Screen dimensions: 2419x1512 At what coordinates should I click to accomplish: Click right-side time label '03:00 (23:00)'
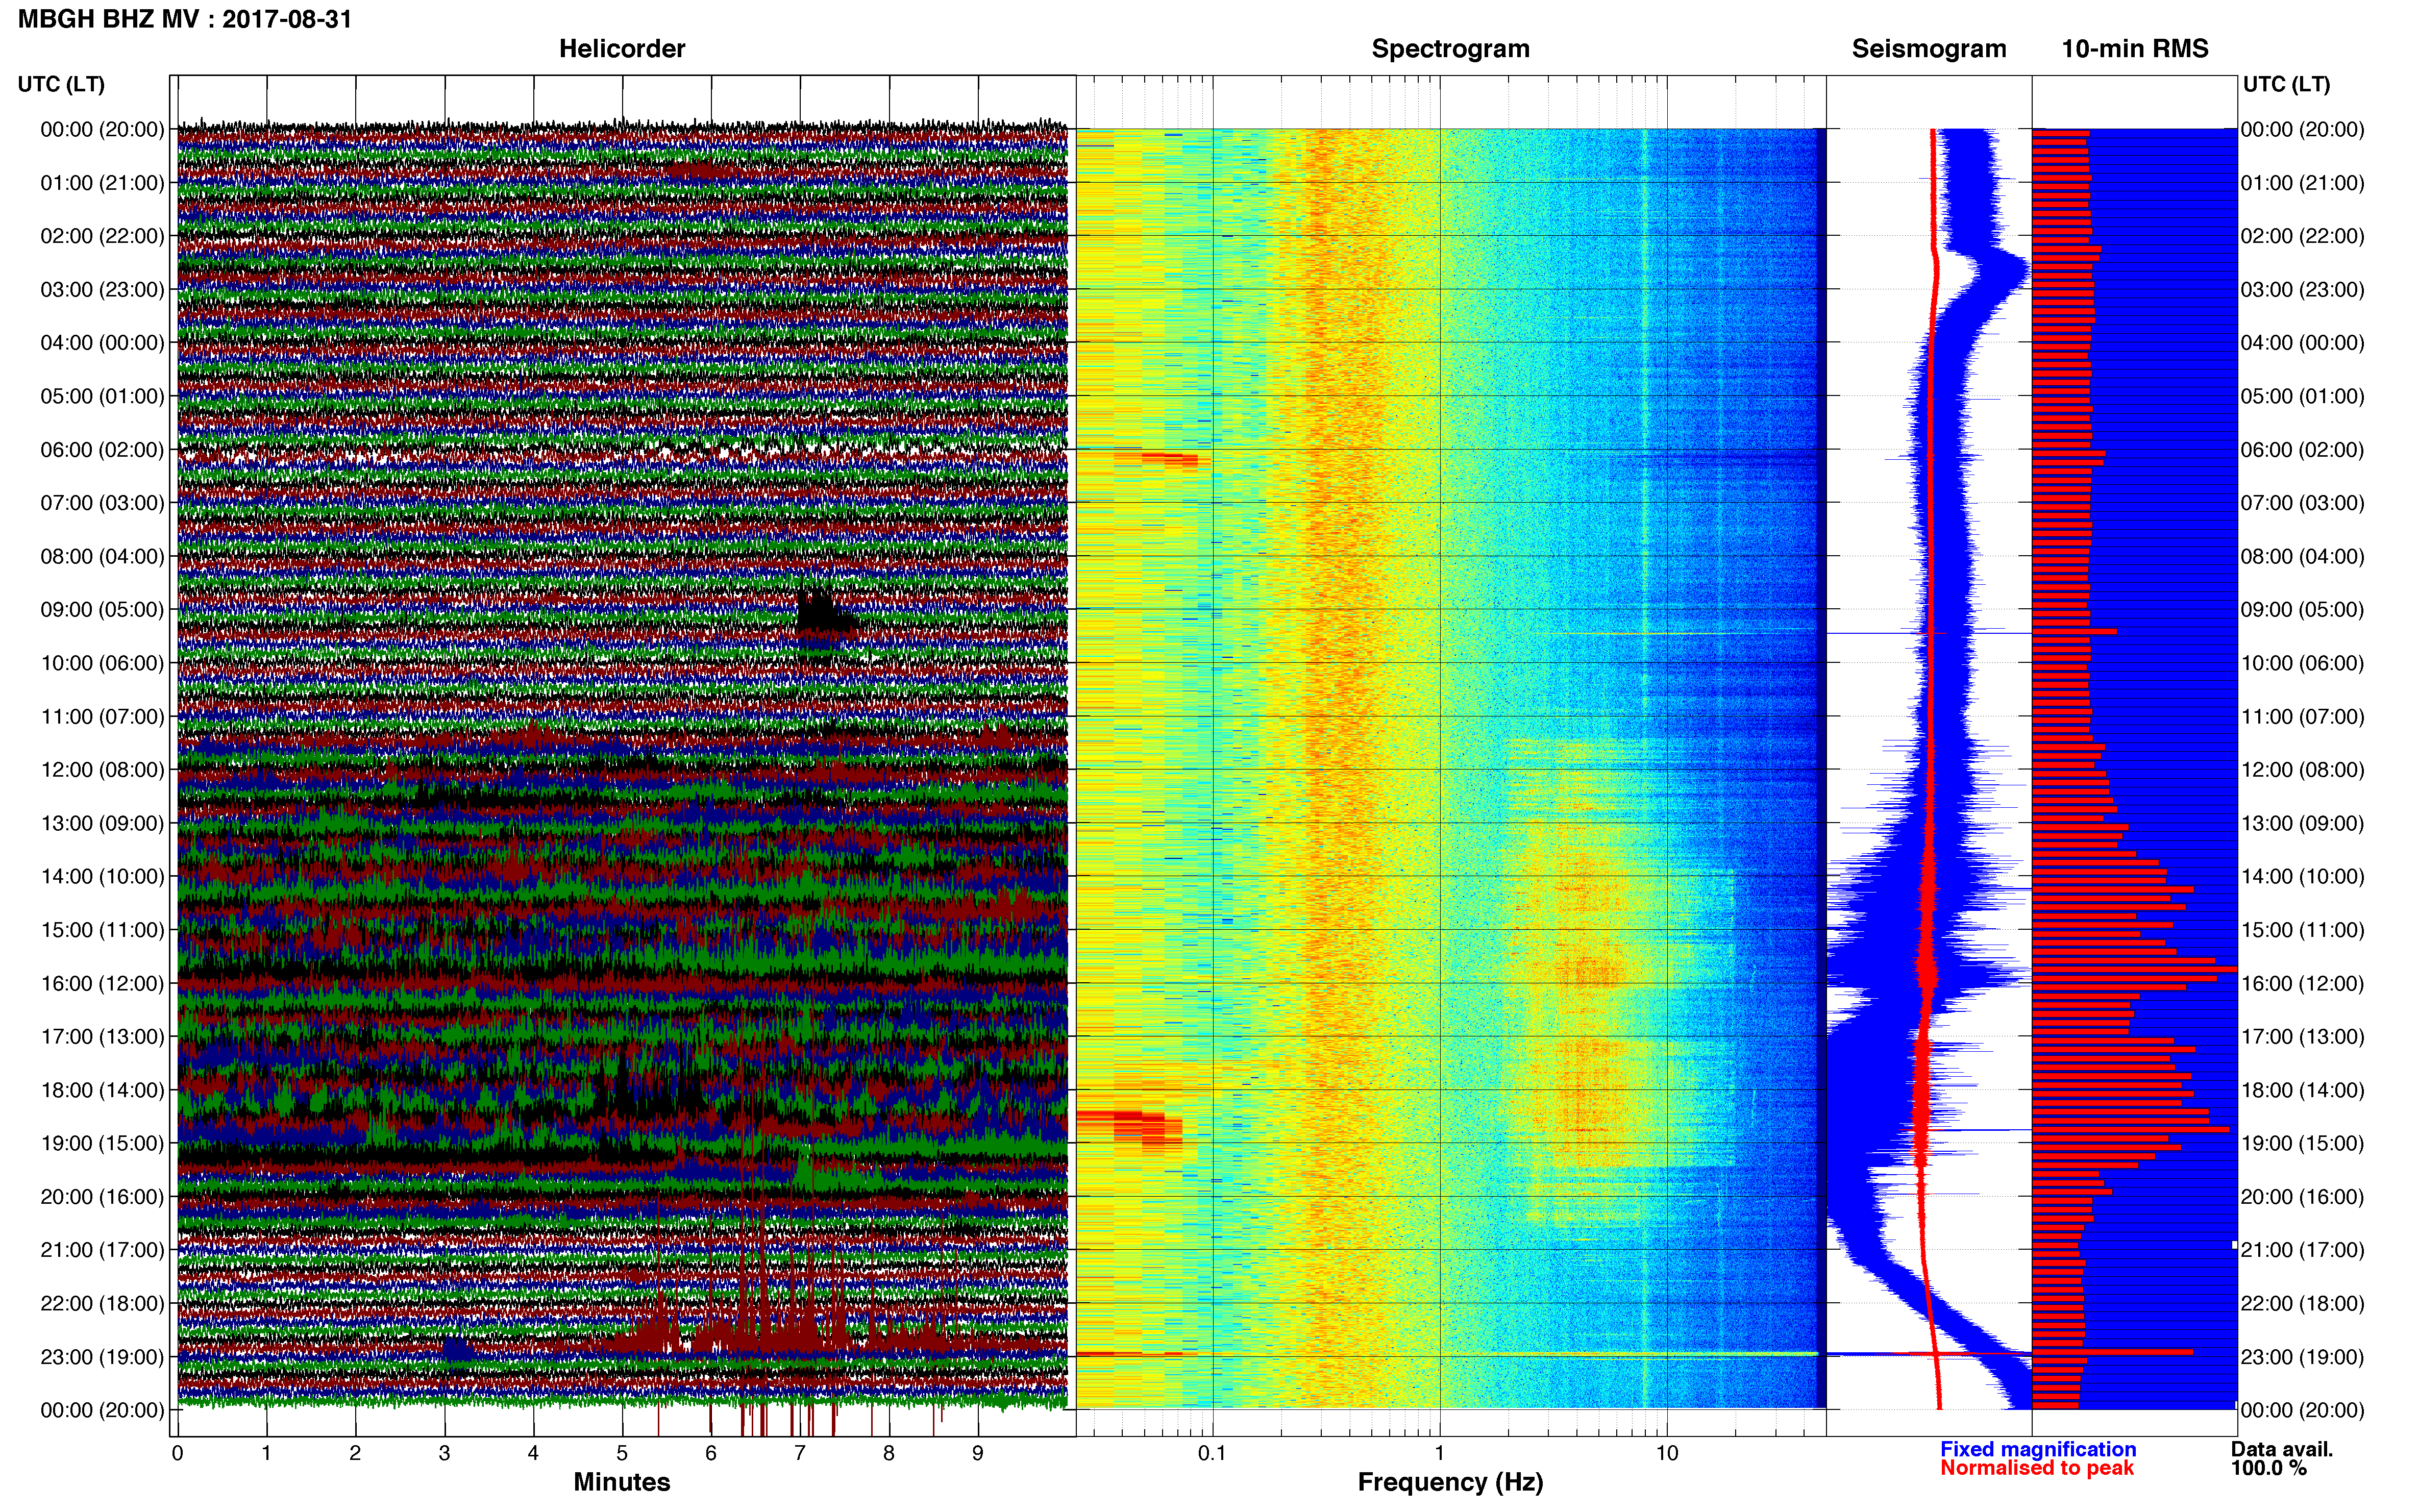[x=2302, y=290]
